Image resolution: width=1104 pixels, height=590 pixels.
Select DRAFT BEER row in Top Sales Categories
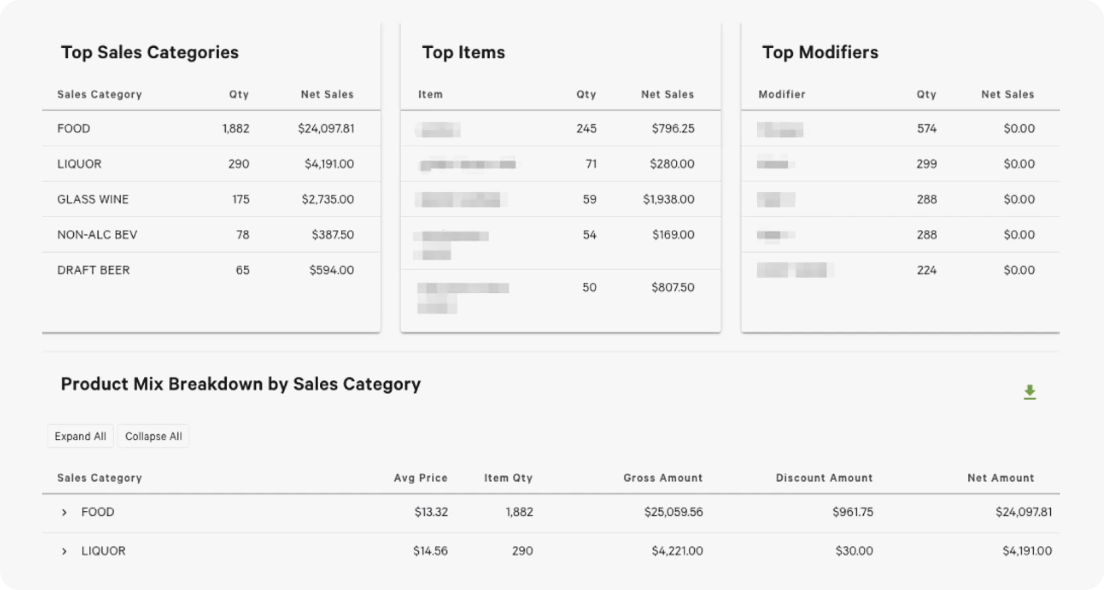click(211, 270)
